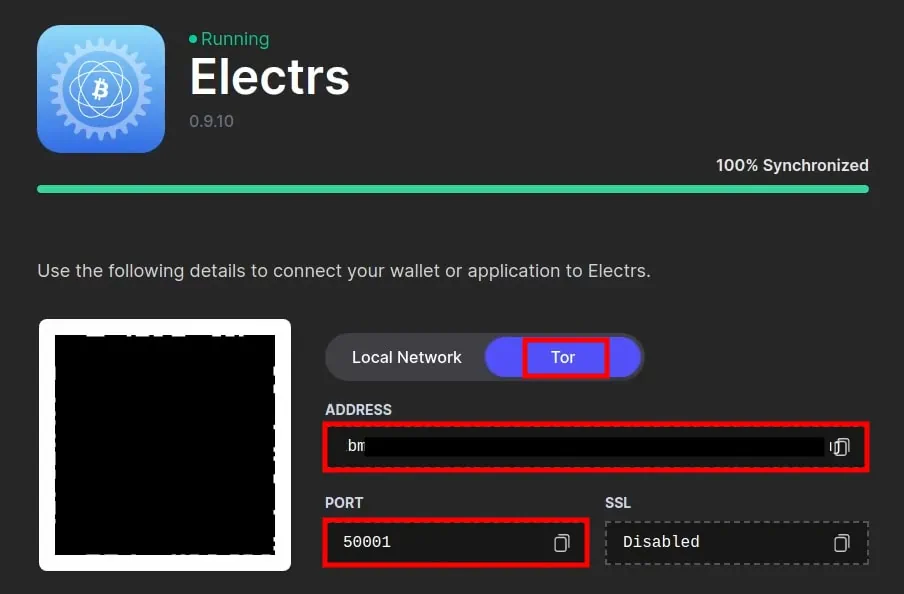Click the version number 0.9.10
904x594 pixels.
tap(212, 121)
